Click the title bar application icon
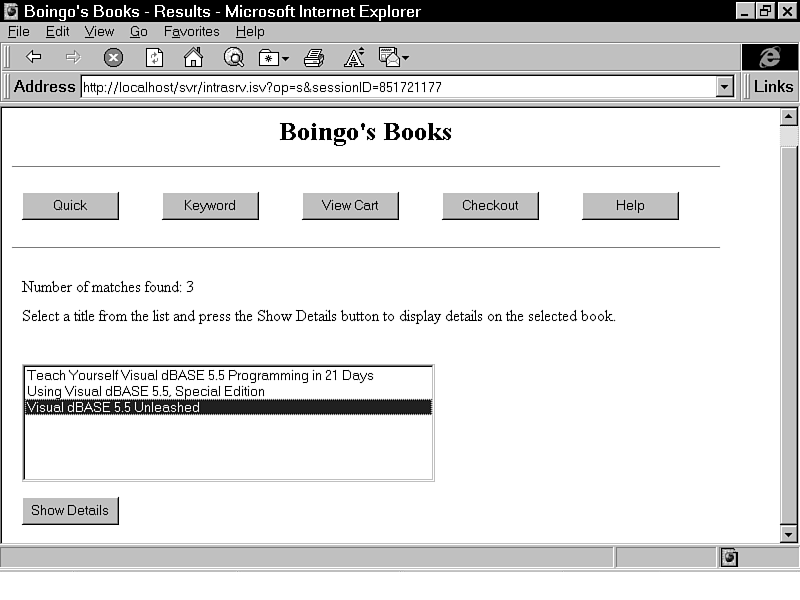The image size is (800, 600). [x=11, y=11]
